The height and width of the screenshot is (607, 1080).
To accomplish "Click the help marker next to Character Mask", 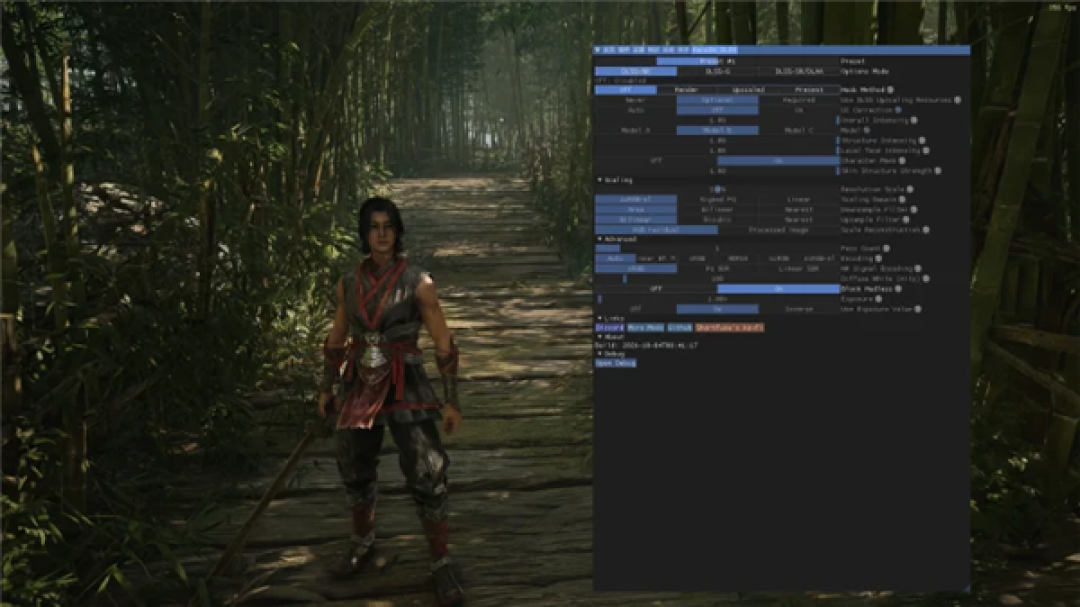I will click(902, 161).
